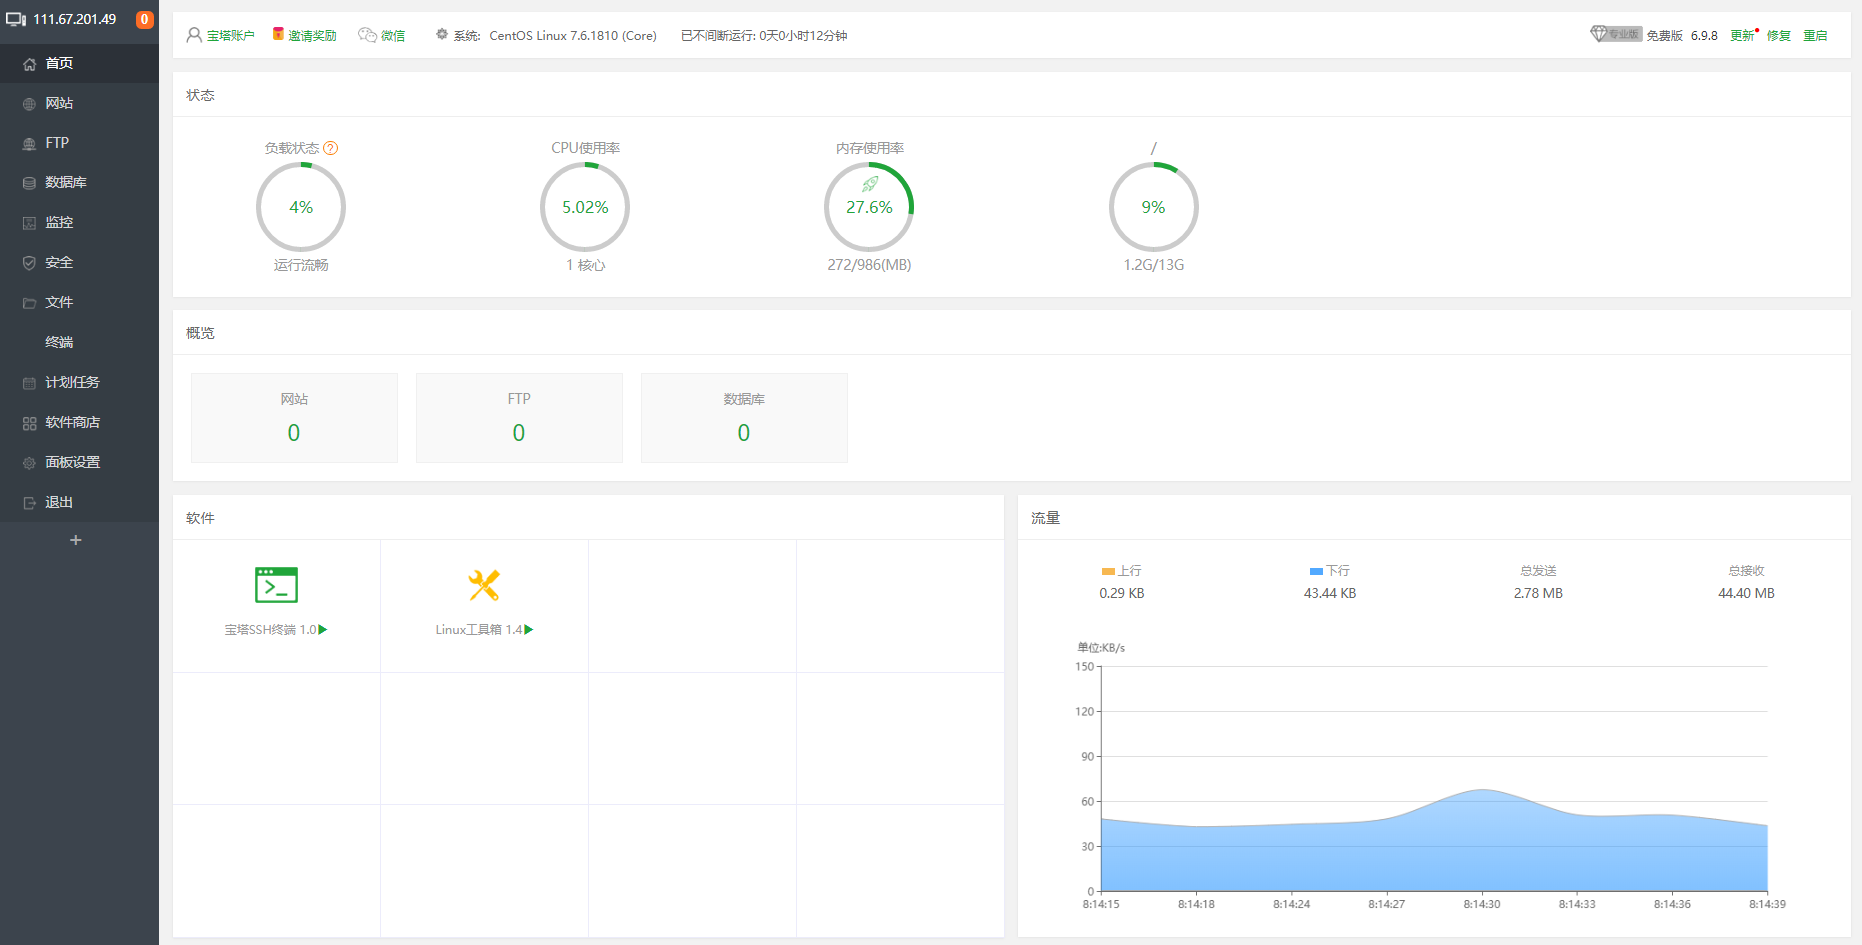Click the 更新 update link
Viewport: 1862px width, 945px height.
tap(1742, 36)
